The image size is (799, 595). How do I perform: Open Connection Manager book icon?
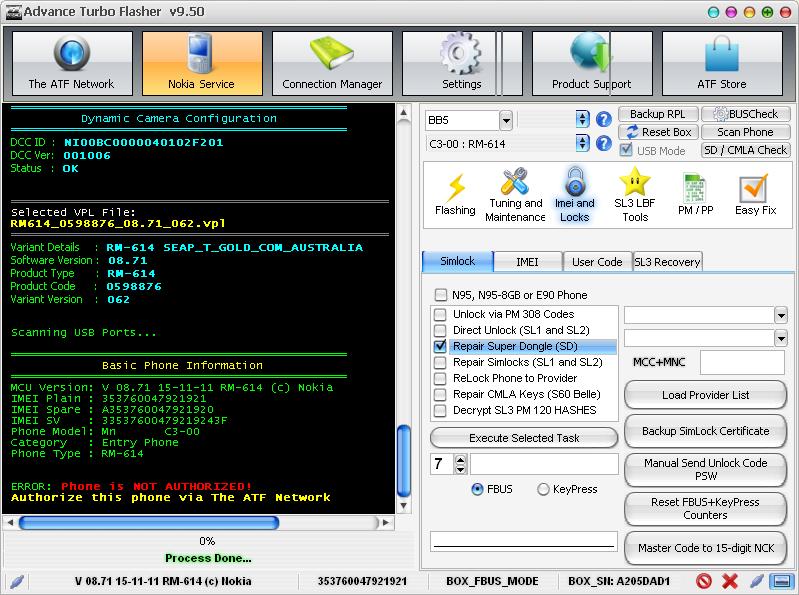(332, 63)
